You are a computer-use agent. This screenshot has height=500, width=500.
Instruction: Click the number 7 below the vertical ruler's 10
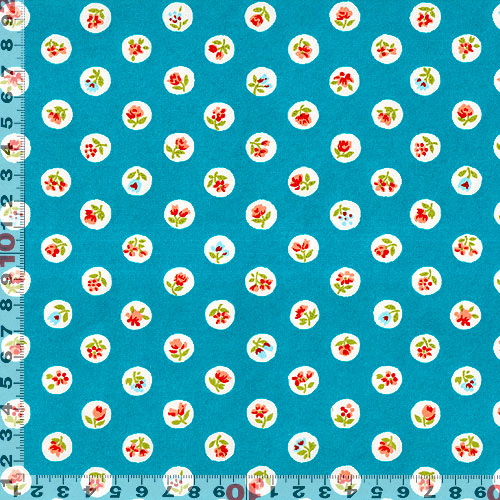(7, 331)
